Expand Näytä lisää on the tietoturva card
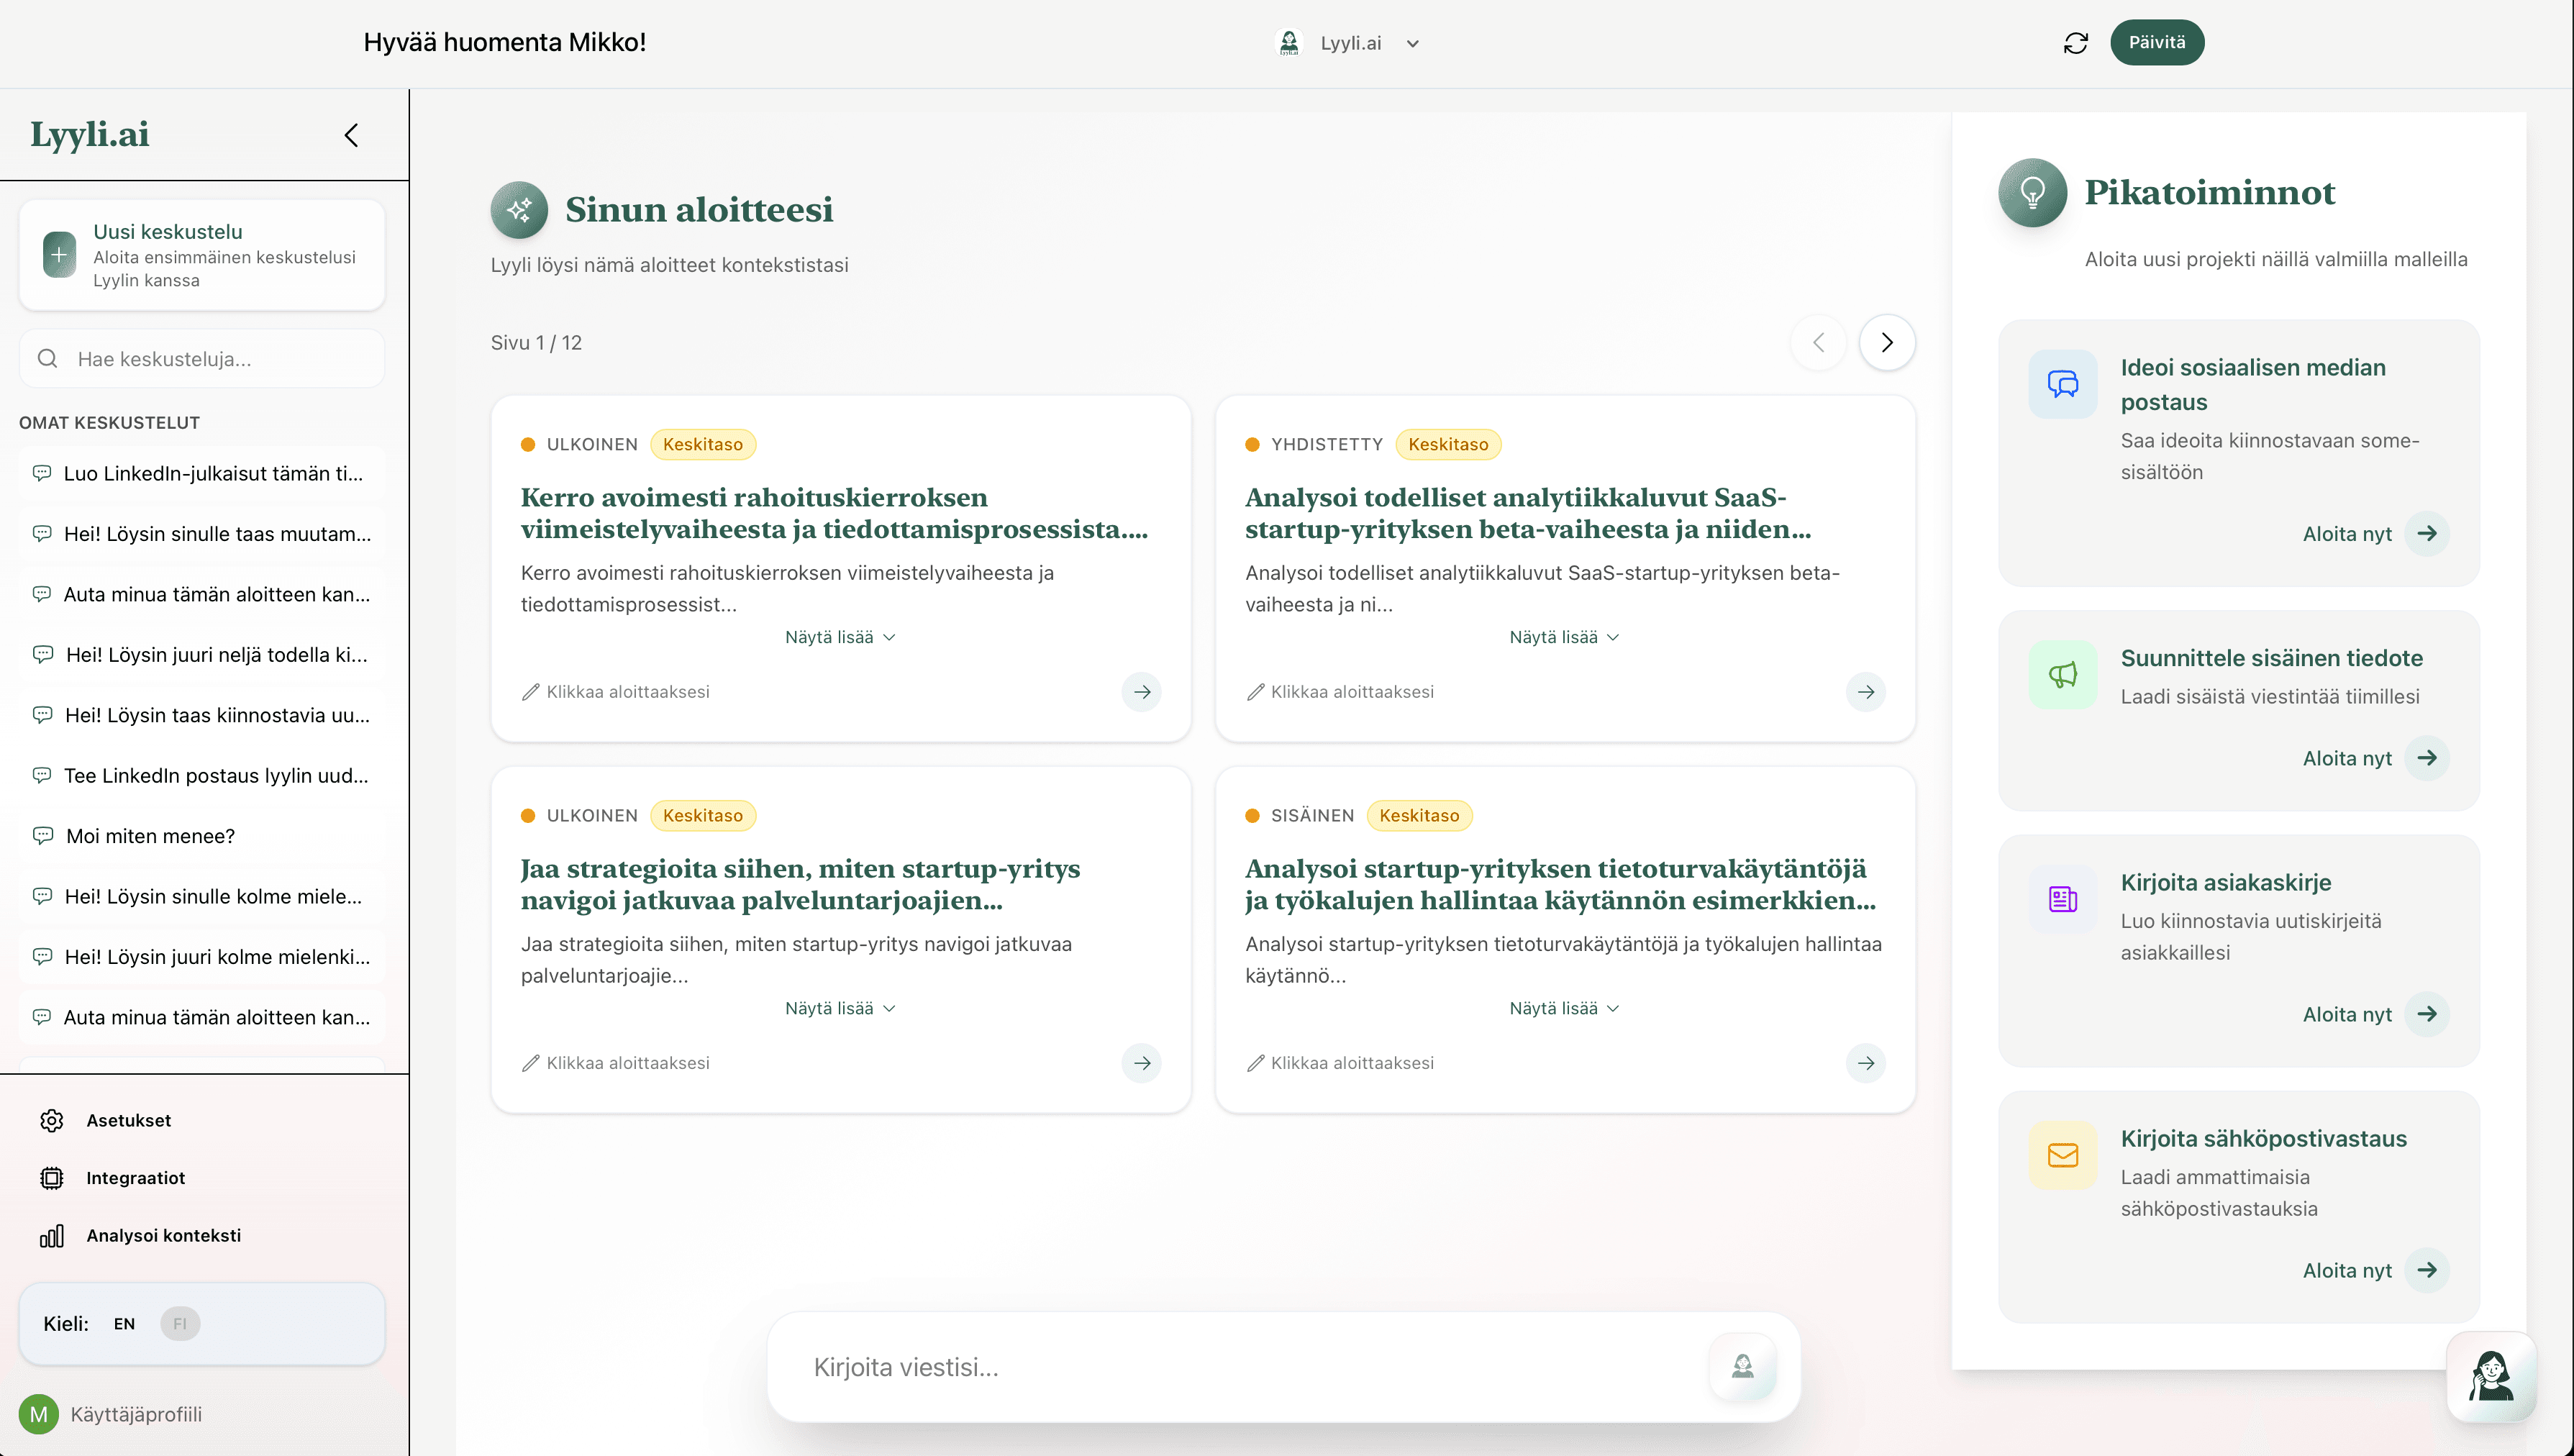Screen dimensions: 2574x1456 point(1564,1009)
